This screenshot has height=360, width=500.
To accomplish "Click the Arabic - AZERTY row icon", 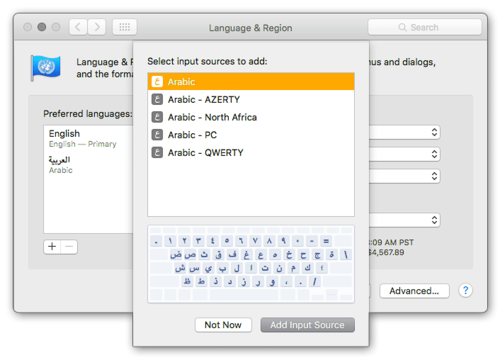I will 157,99.
